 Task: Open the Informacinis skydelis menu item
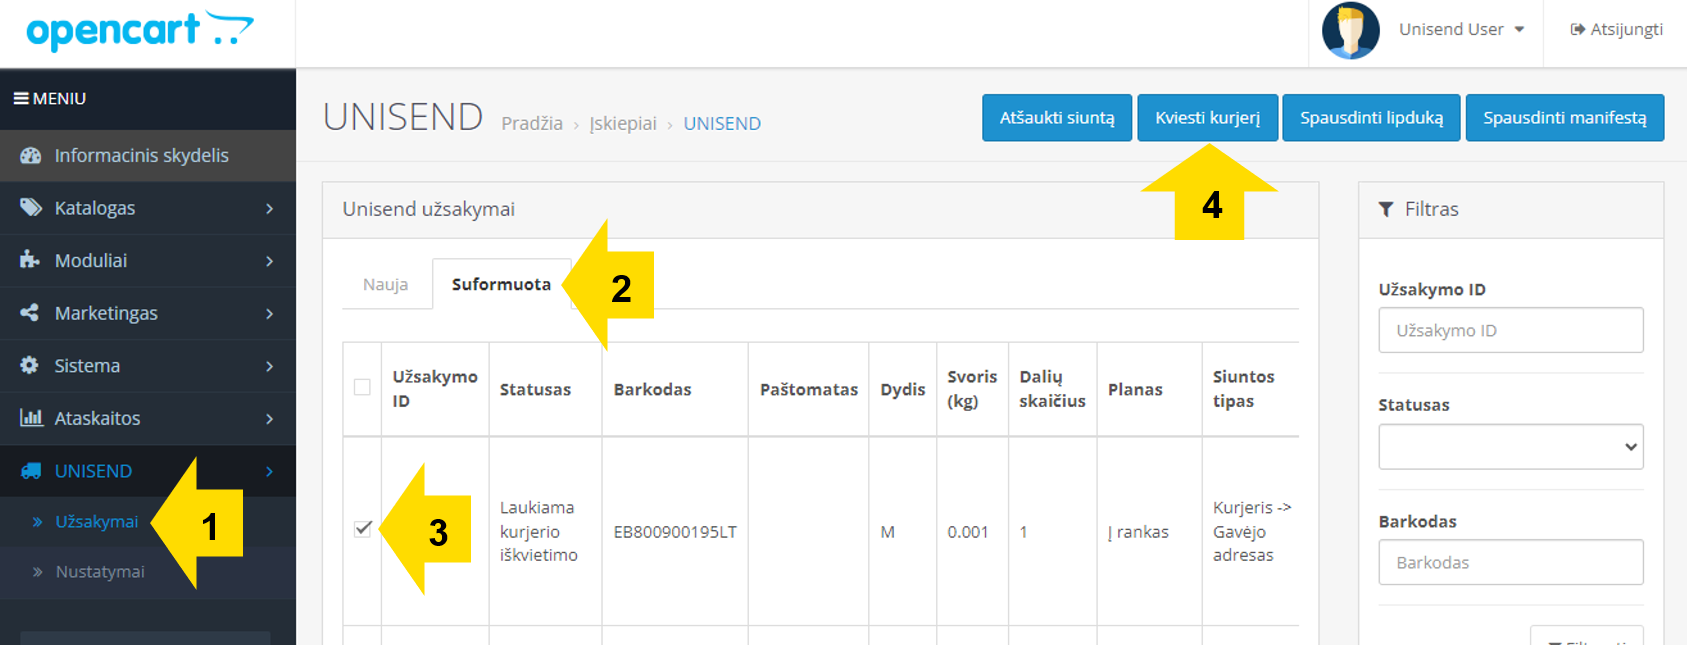[148, 156]
